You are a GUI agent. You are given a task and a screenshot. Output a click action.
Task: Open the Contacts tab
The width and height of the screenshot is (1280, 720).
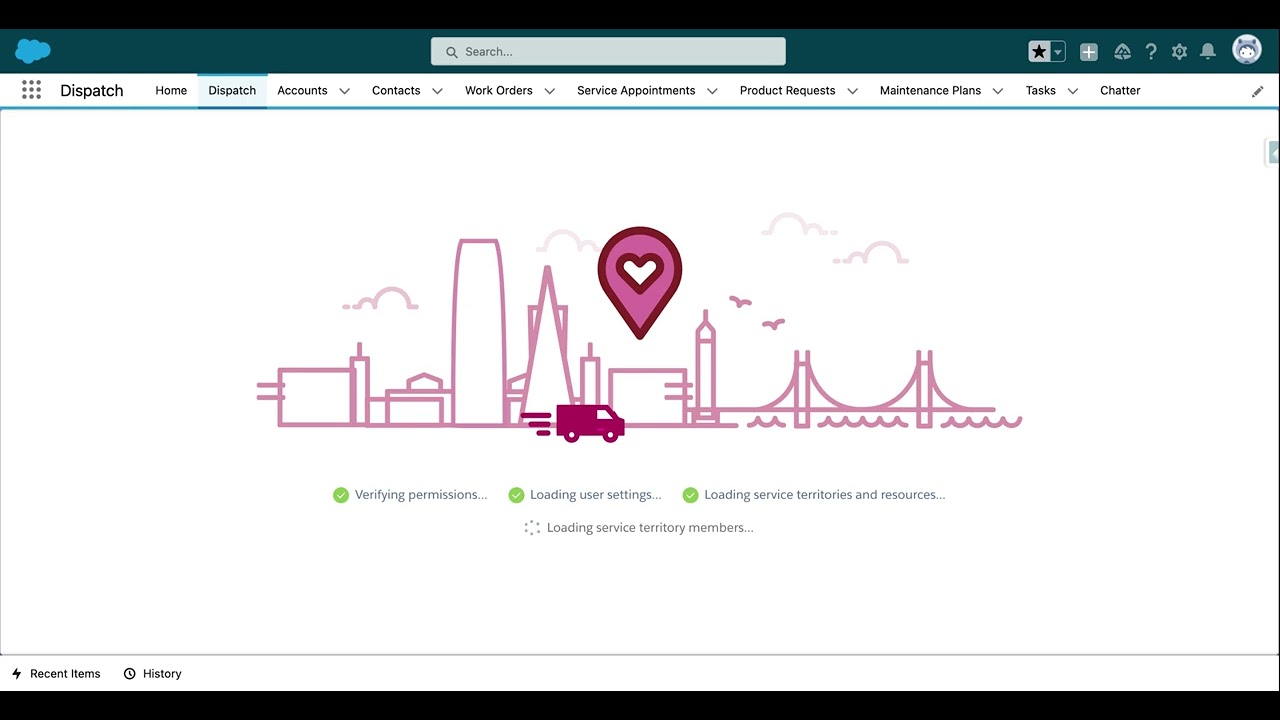396,90
